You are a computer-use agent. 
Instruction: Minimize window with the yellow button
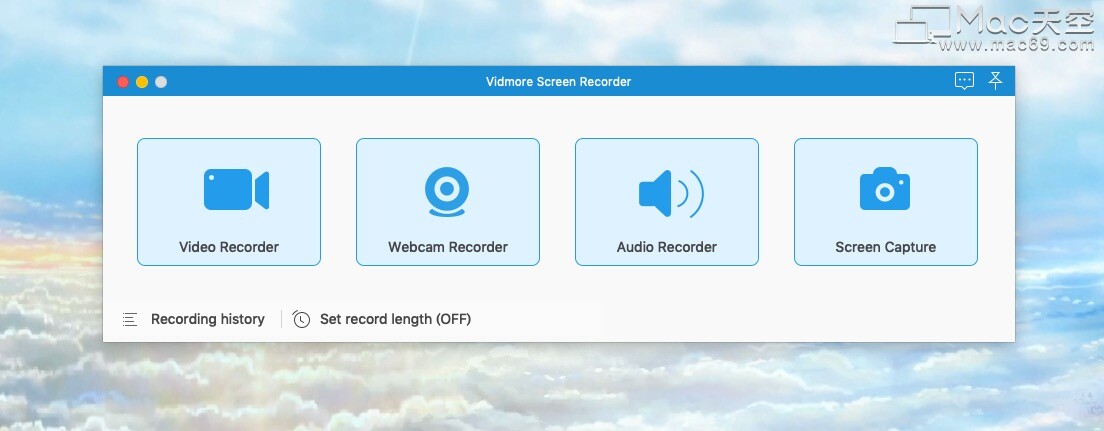pos(142,82)
